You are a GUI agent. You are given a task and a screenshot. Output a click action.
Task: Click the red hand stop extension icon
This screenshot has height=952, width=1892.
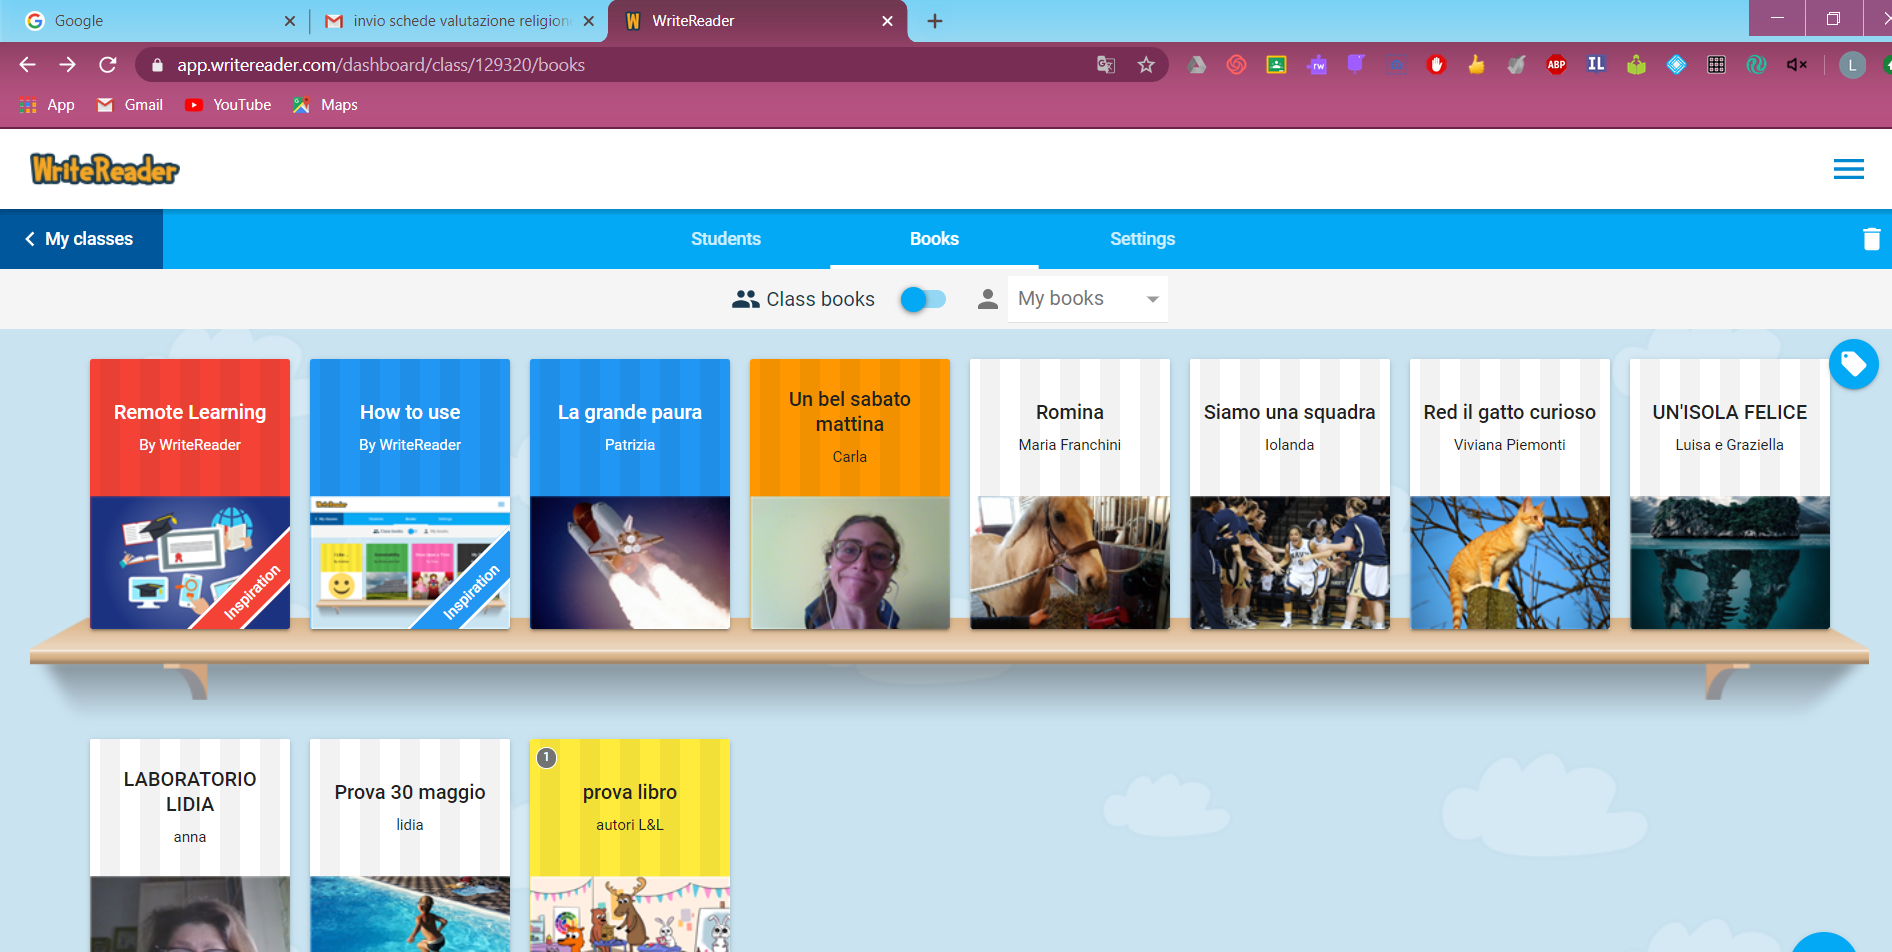pyautogui.click(x=1436, y=65)
